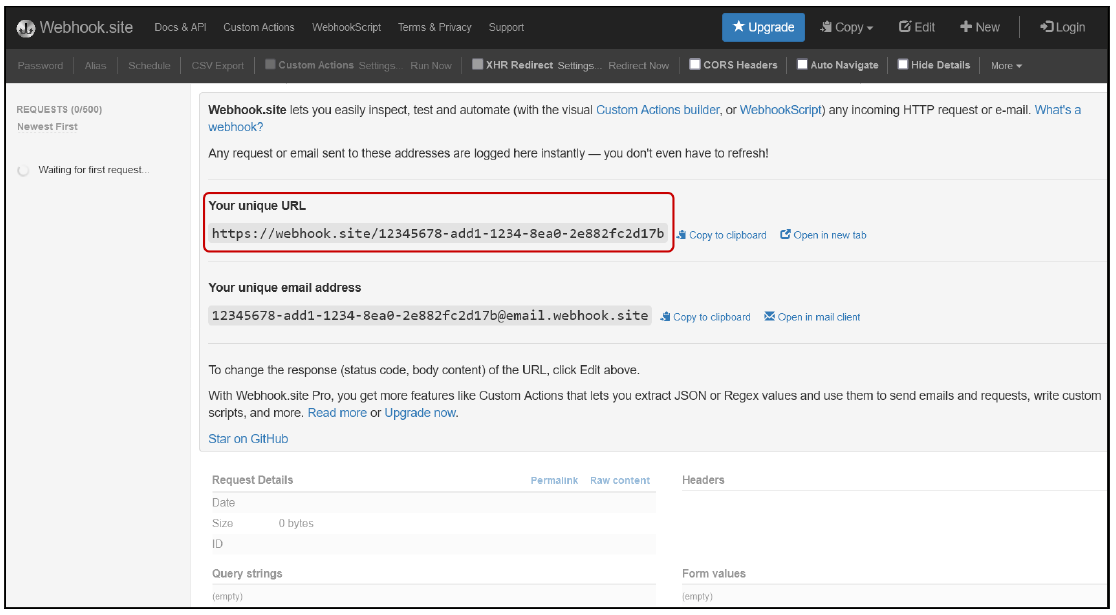Screen dimensions: 1116x615
Task: Click Run Now in toolbar
Action: 431,65
